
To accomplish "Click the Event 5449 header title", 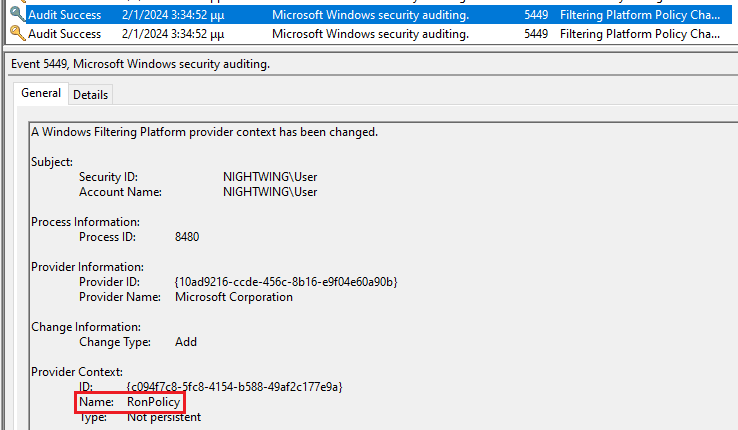I will coord(140,64).
